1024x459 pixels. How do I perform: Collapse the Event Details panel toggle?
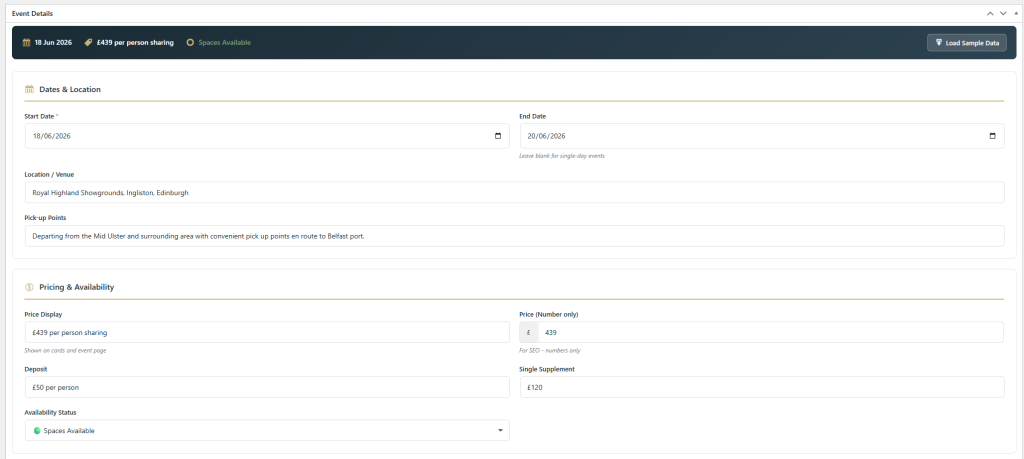pos(1016,14)
